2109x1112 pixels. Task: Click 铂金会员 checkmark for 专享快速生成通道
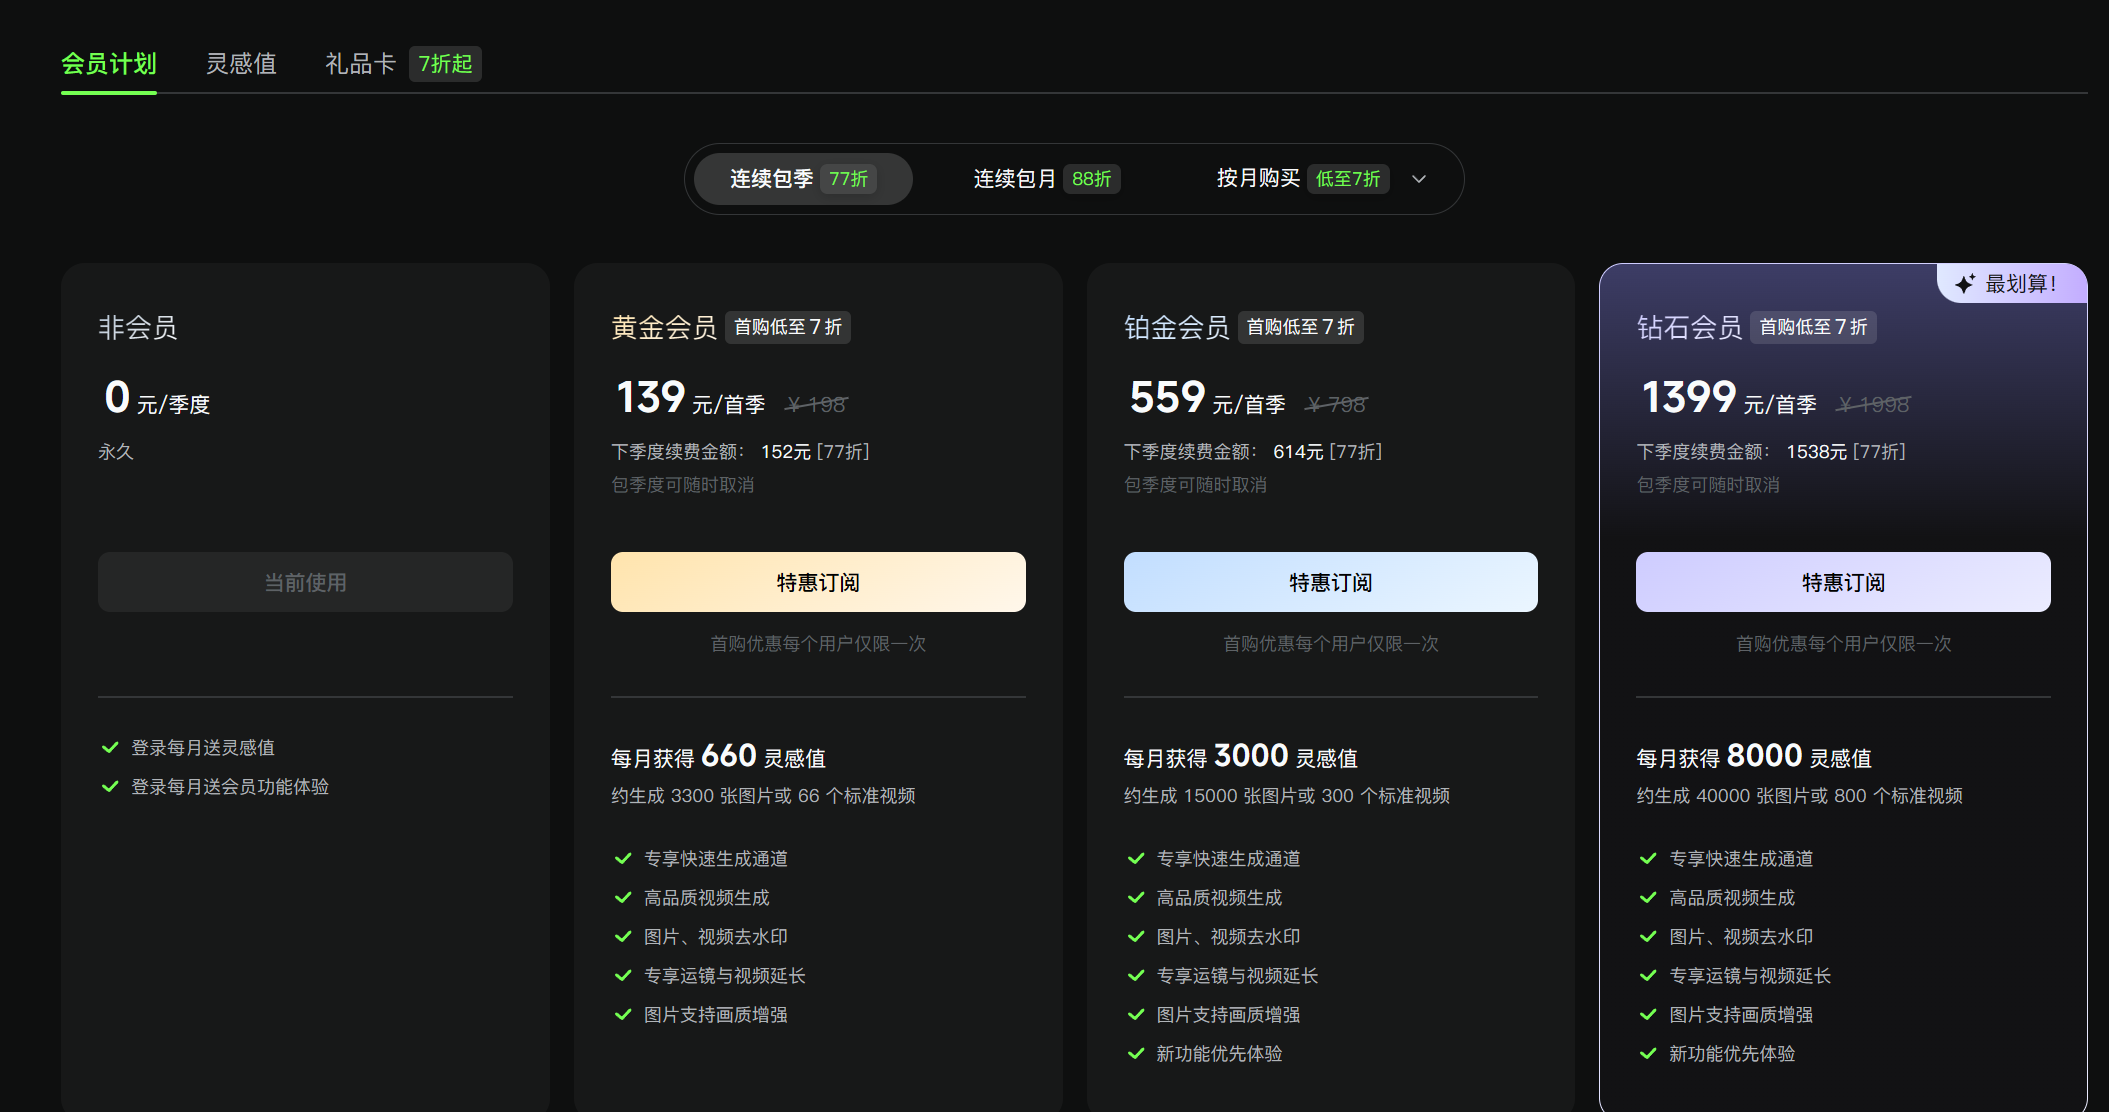(x=1136, y=858)
